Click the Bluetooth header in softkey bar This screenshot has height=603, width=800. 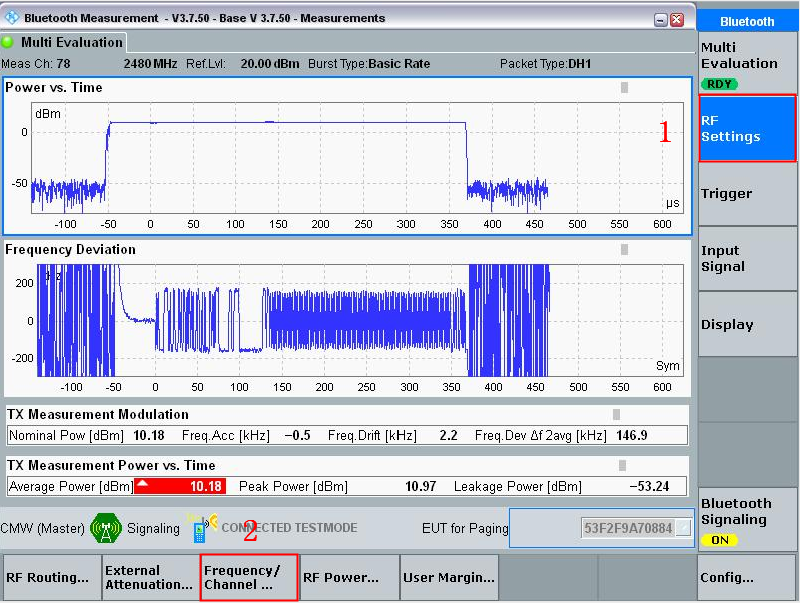(x=747, y=21)
